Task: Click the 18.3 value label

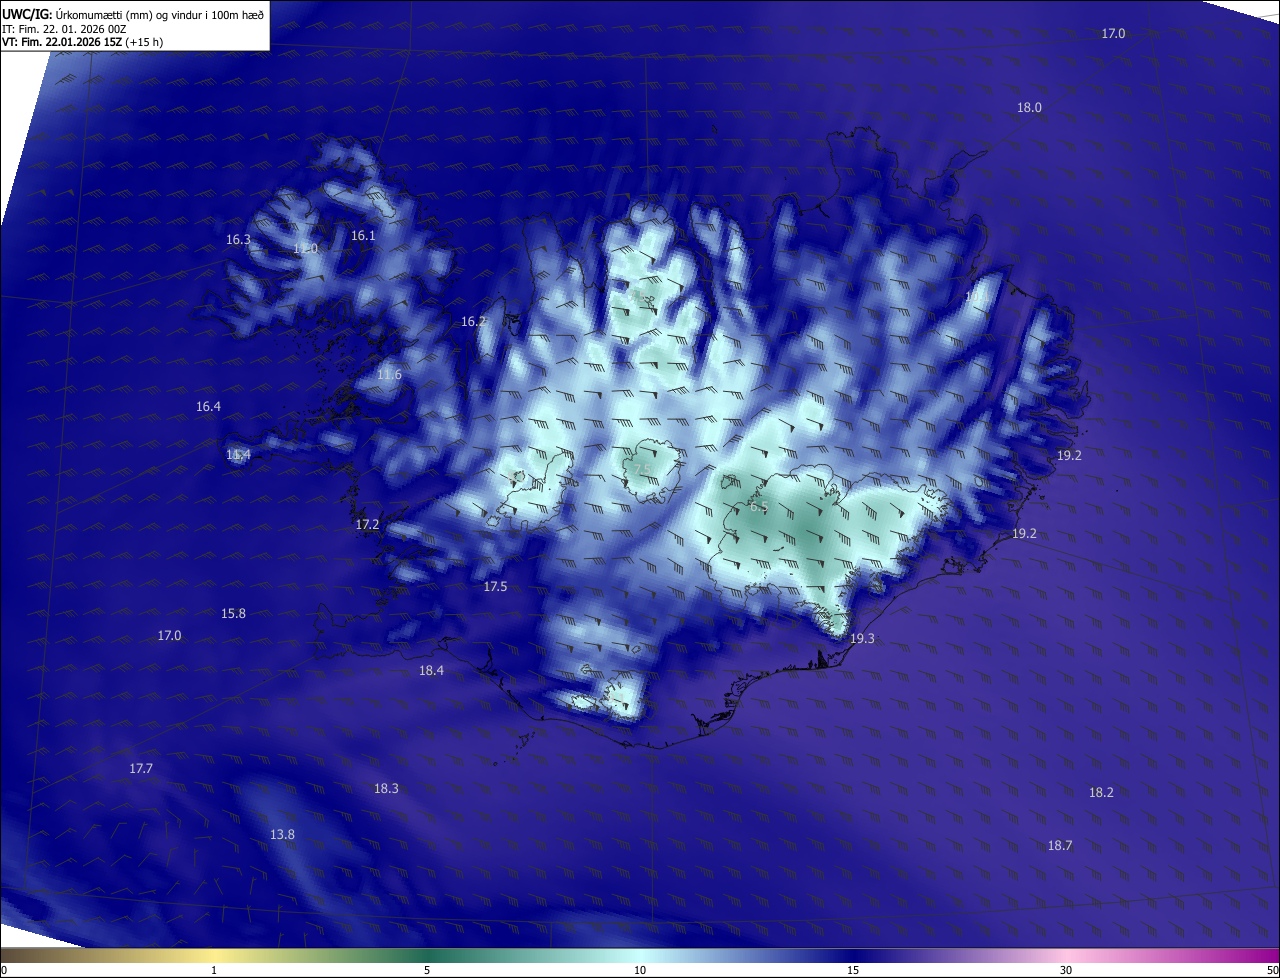Action: (386, 789)
